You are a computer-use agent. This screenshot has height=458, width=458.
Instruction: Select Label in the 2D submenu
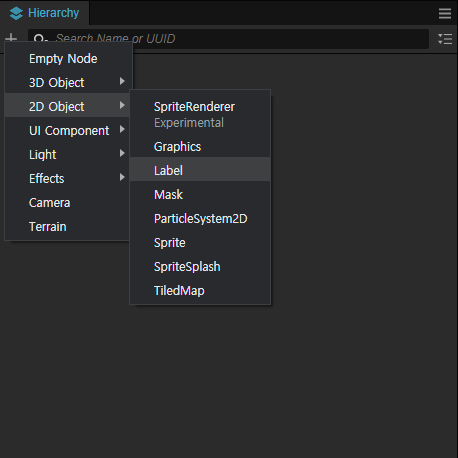click(x=200, y=169)
